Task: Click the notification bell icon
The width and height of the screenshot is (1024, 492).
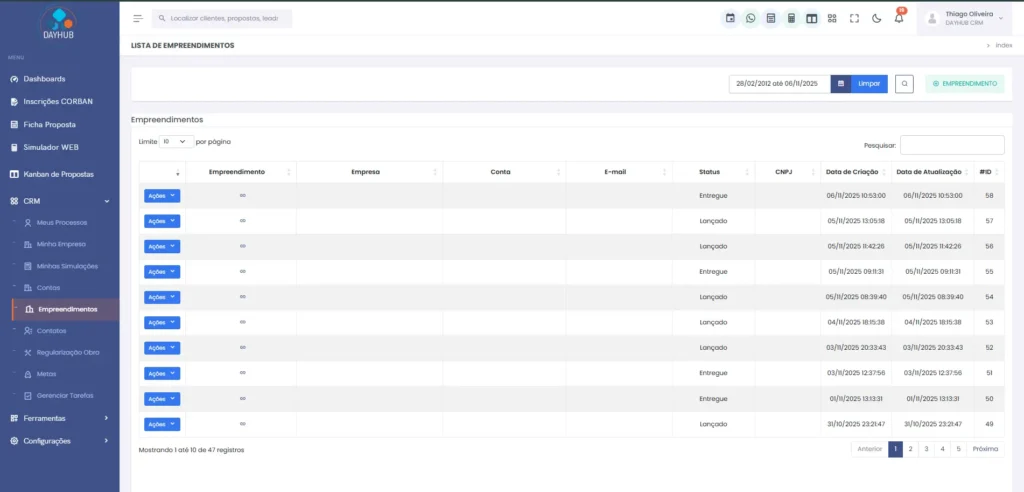Action: click(x=898, y=18)
